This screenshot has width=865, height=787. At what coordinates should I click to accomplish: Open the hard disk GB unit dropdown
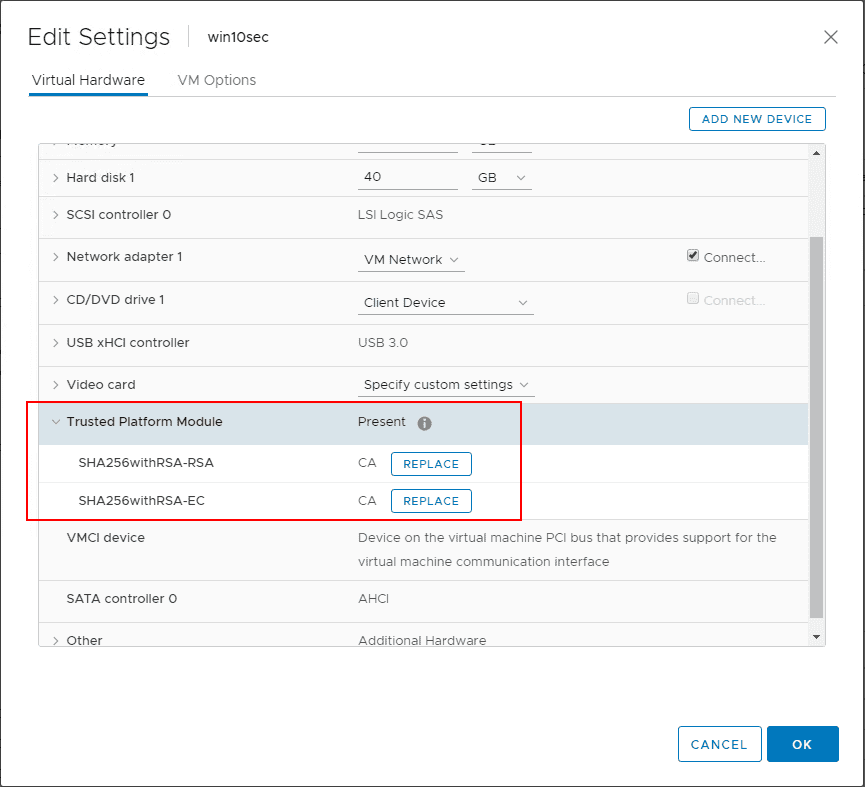pos(500,178)
